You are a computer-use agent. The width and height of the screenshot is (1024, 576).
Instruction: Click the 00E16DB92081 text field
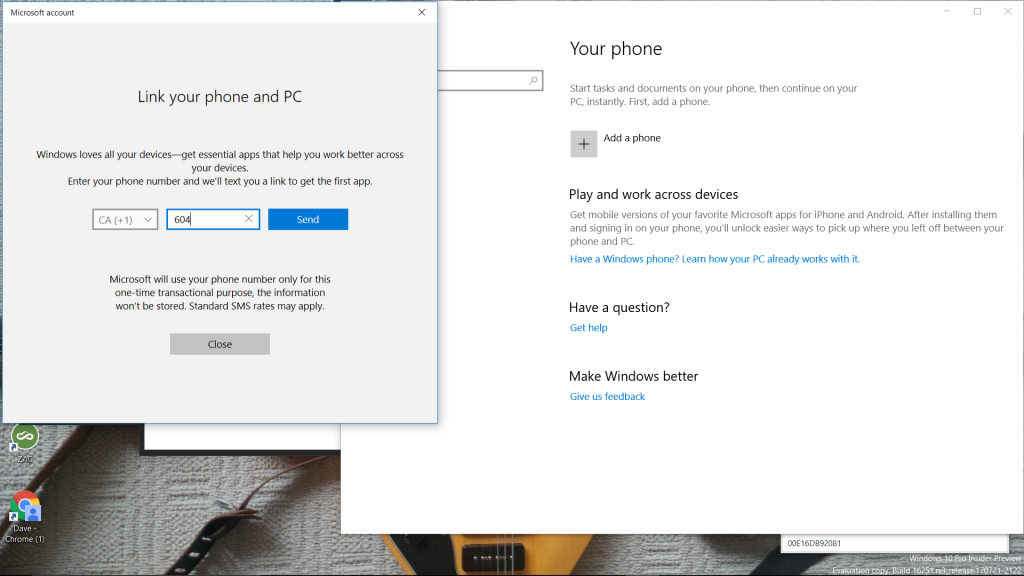(895, 543)
